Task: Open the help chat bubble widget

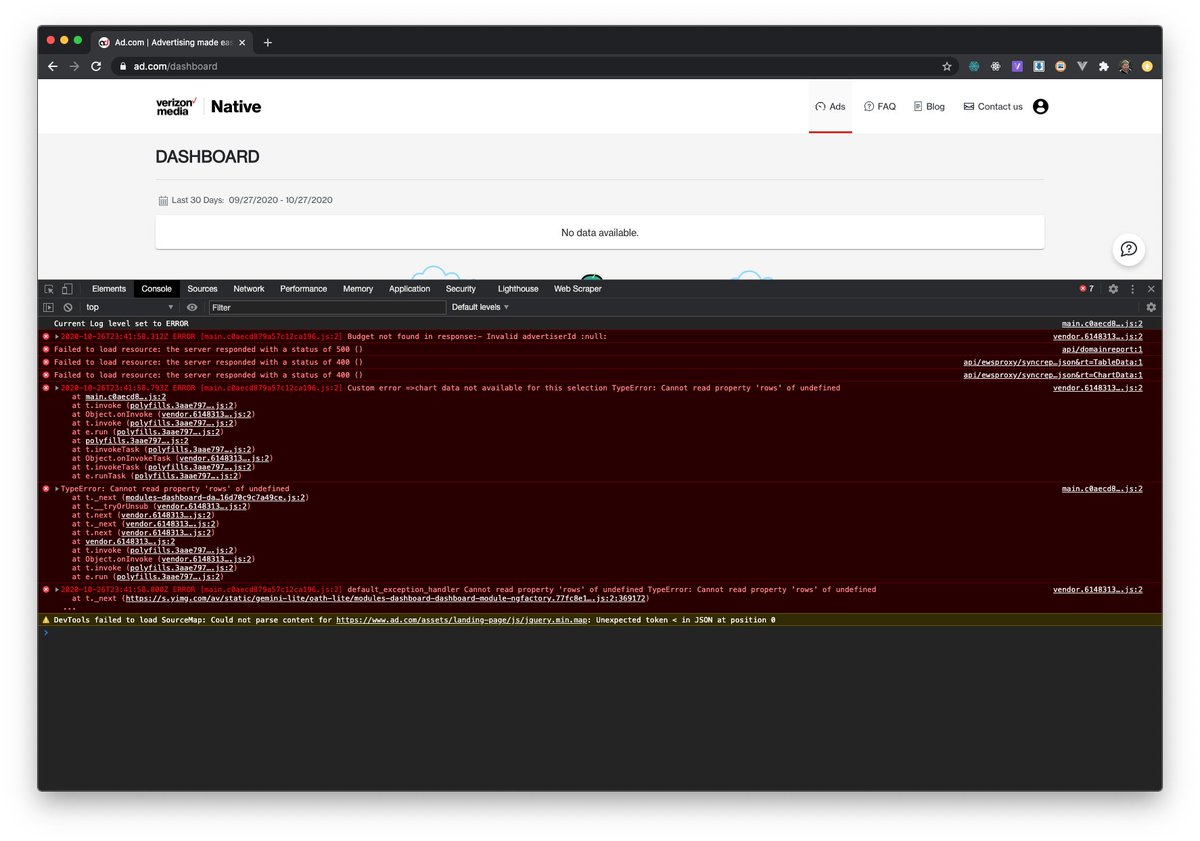Action: coord(1129,249)
